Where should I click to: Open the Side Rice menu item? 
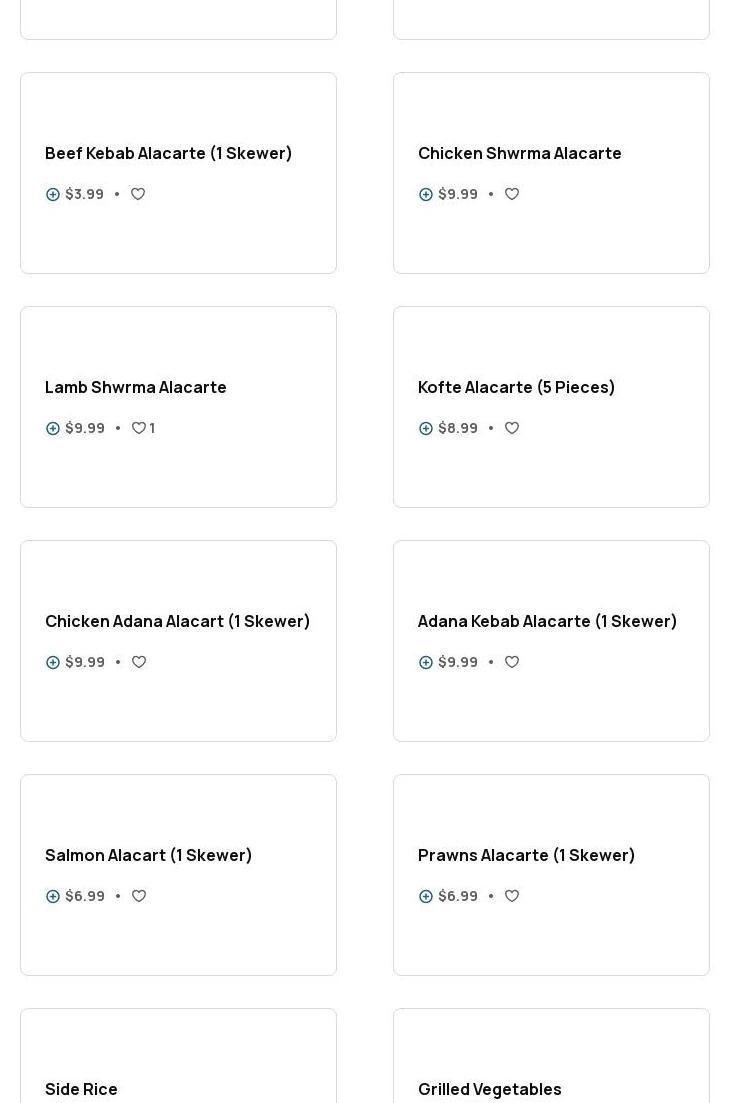[81, 1089]
